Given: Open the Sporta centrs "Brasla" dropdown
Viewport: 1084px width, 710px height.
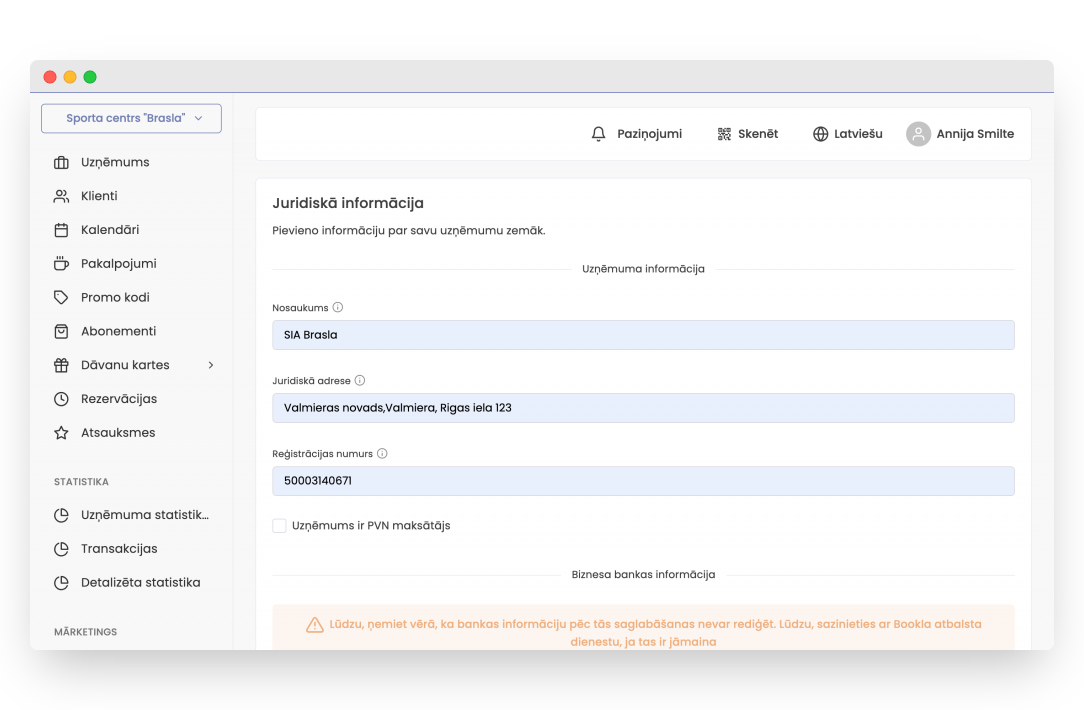Looking at the screenshot, I should pyautogui.click(x=131, y=118).
